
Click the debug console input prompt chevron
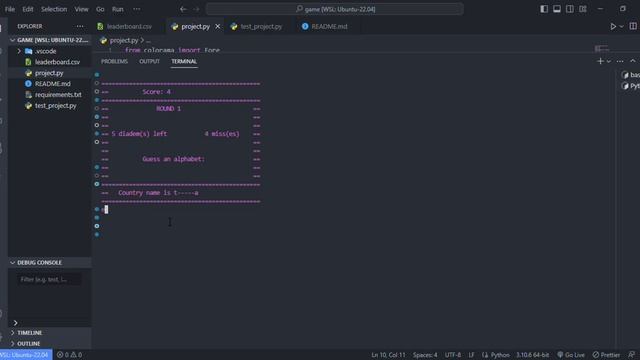(16, 323)
